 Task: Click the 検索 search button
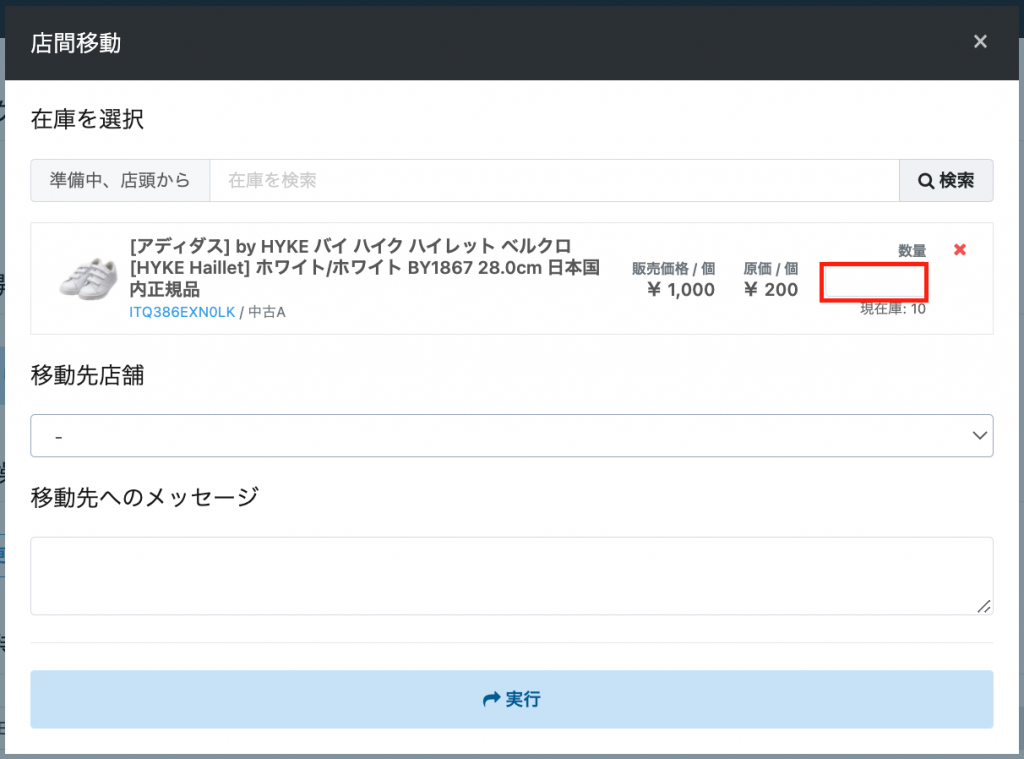[946, 180]
